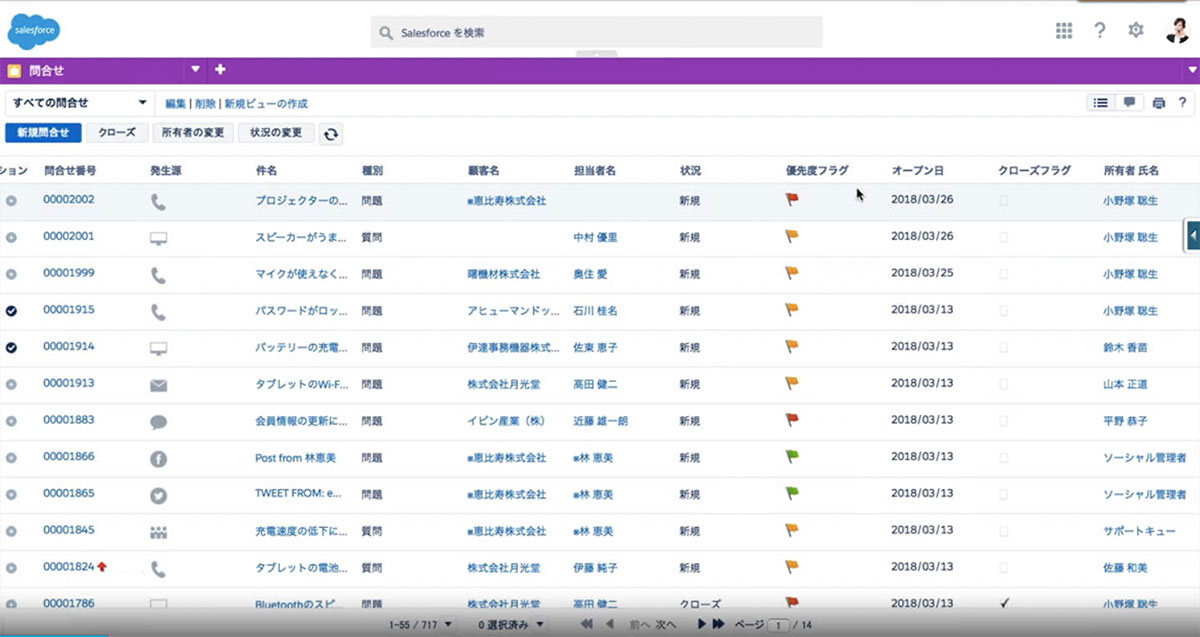Click red escalation arrow beside 00001824
This screenshot has height=637, width=1200.
click(102, 567)
